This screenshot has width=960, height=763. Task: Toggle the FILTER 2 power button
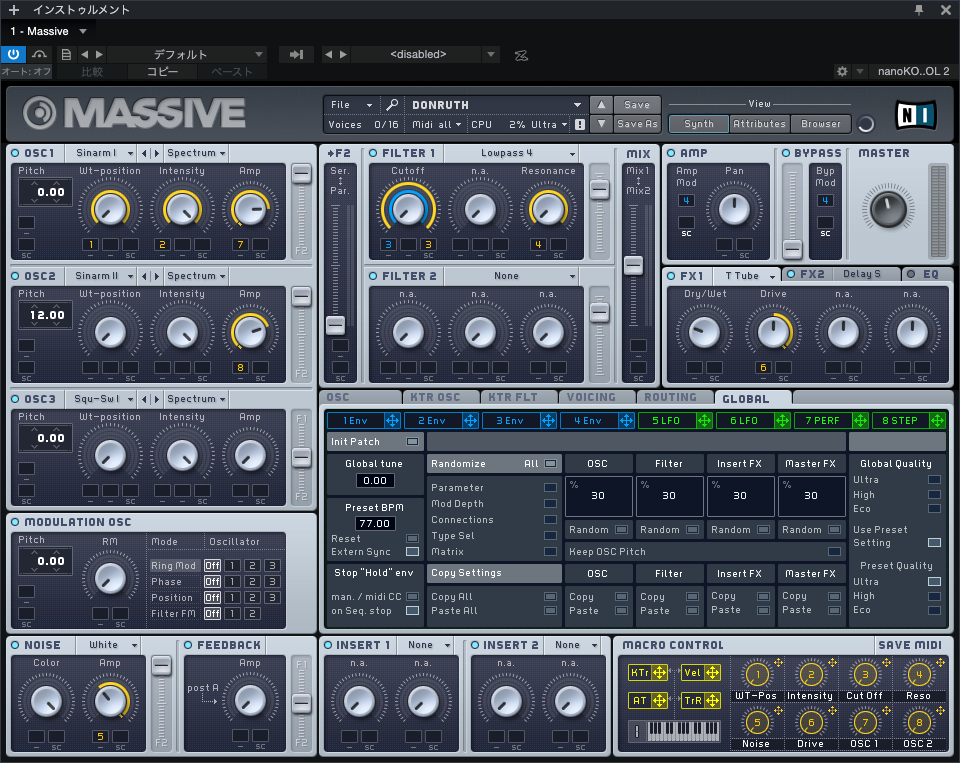(x=373, y=276)
